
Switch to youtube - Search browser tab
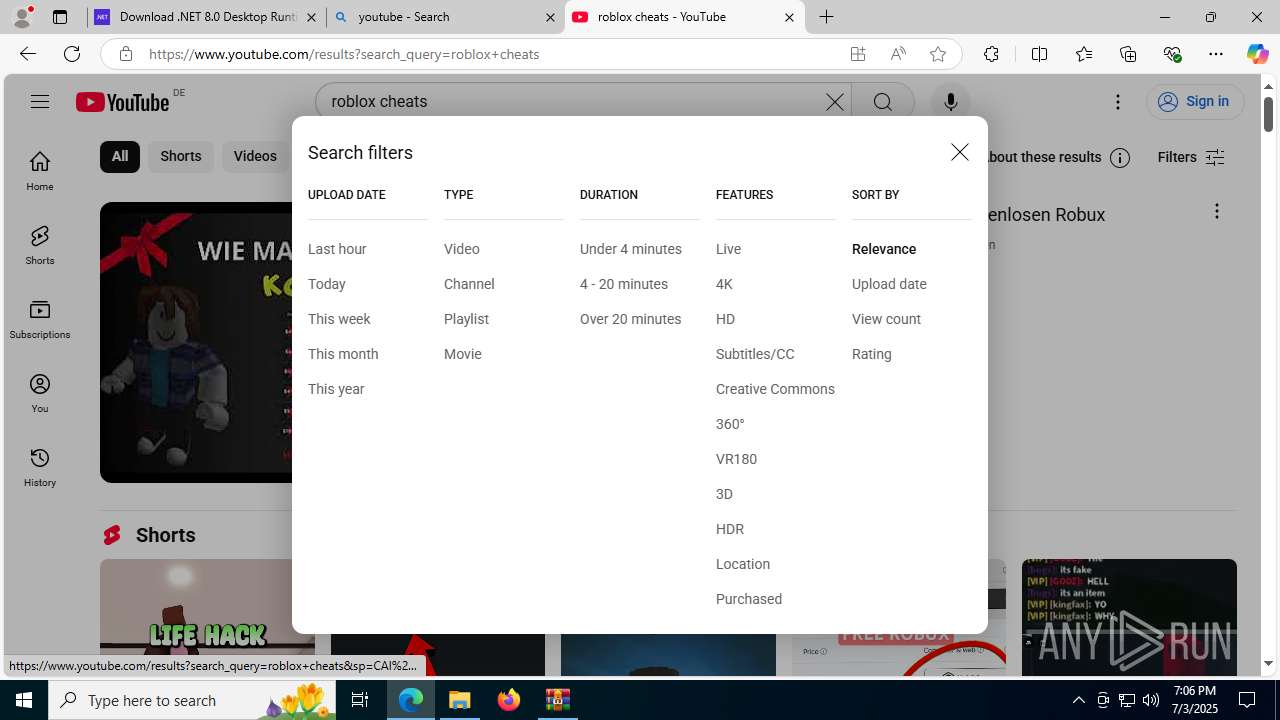coord(445,17)
